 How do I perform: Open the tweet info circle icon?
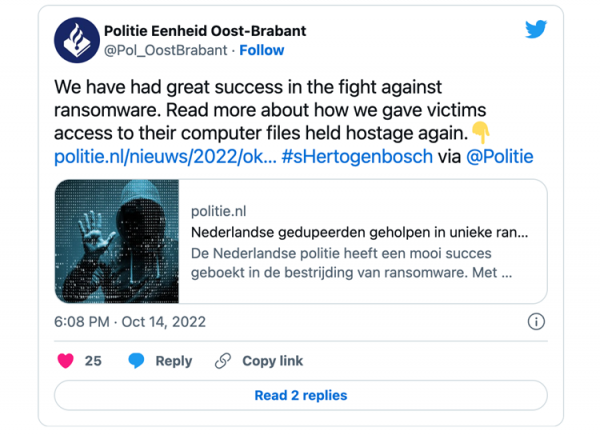536,322
